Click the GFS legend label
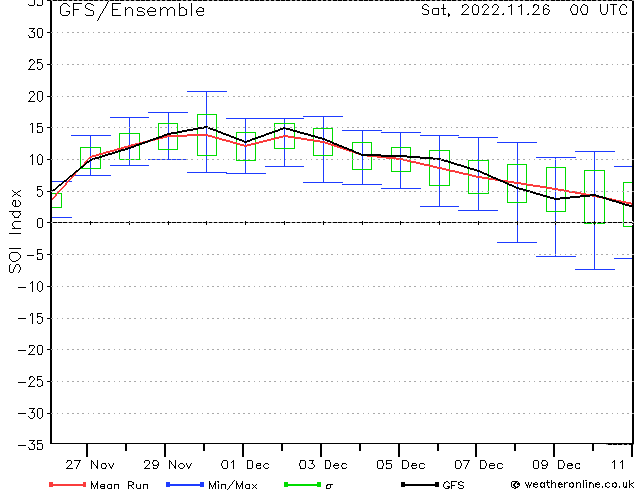This screenshot has height=490, width=634. point(453,485)
